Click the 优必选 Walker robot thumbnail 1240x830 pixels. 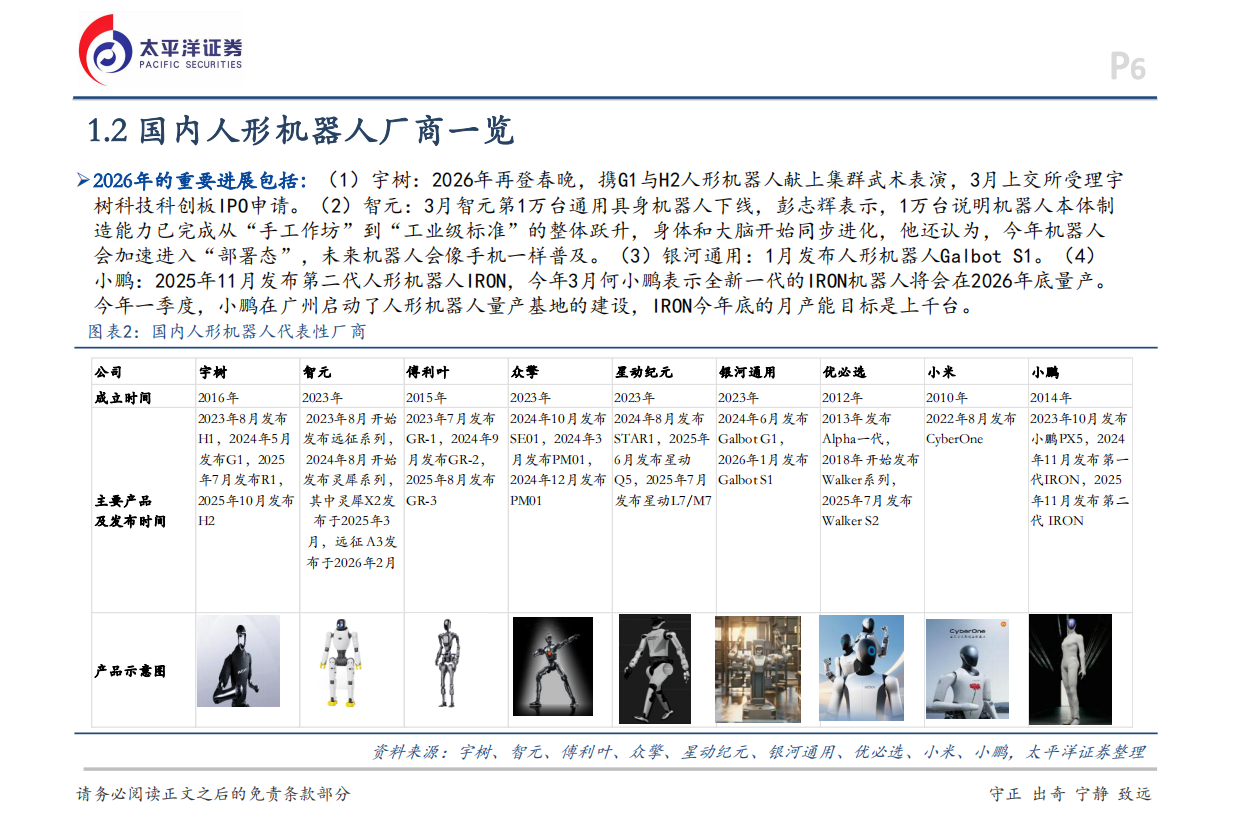coord(863,668)
